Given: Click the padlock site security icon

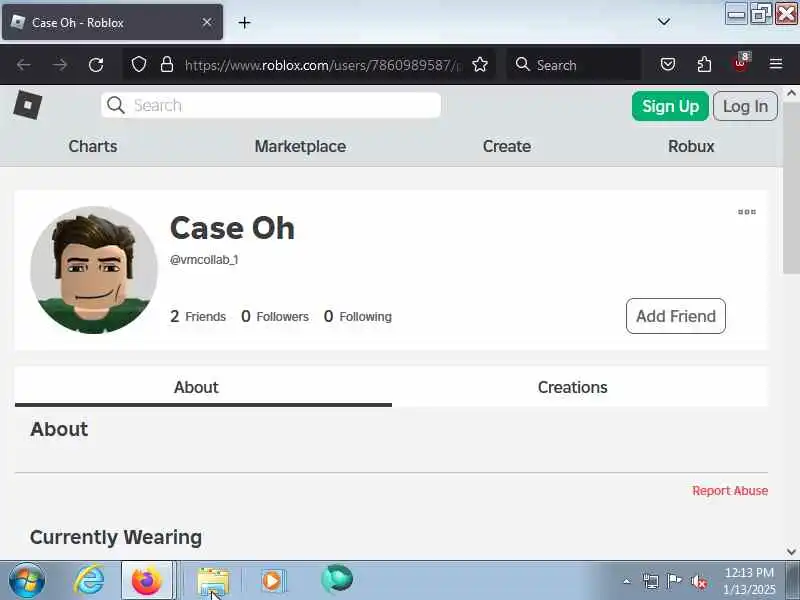Looking at the screenshot, I should coord(167,65).
